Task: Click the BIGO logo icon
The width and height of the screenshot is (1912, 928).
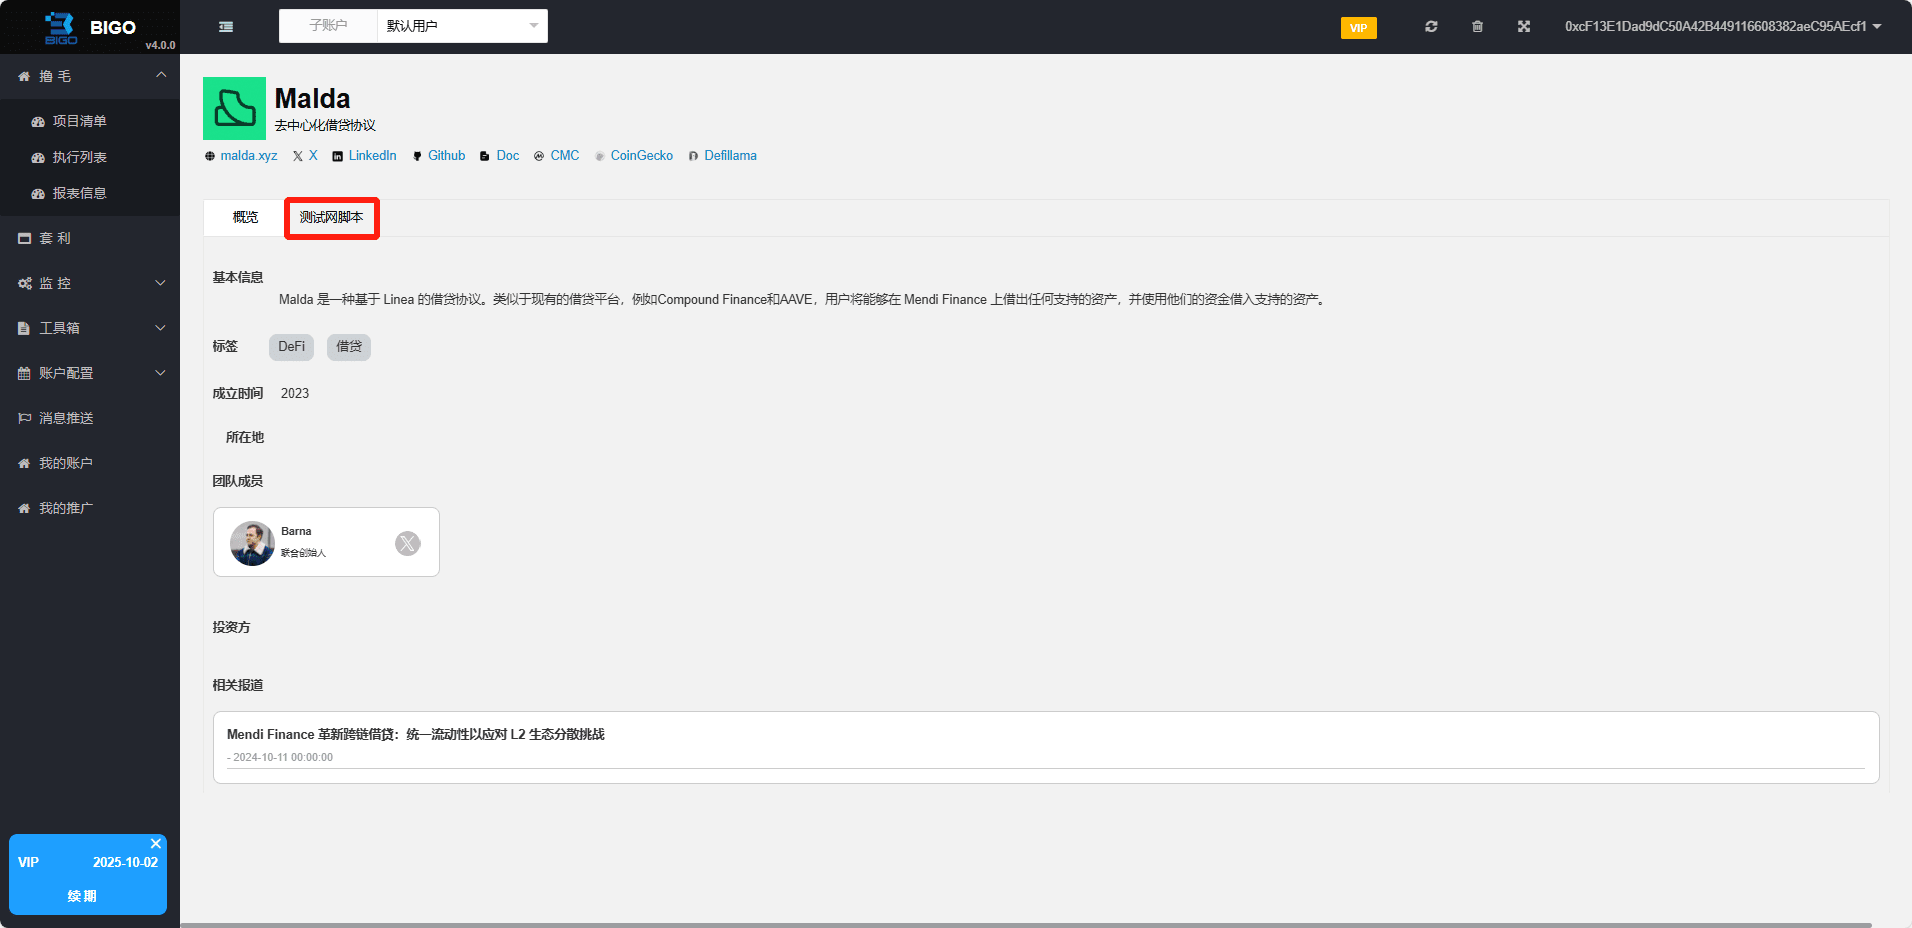Action: 61,27
